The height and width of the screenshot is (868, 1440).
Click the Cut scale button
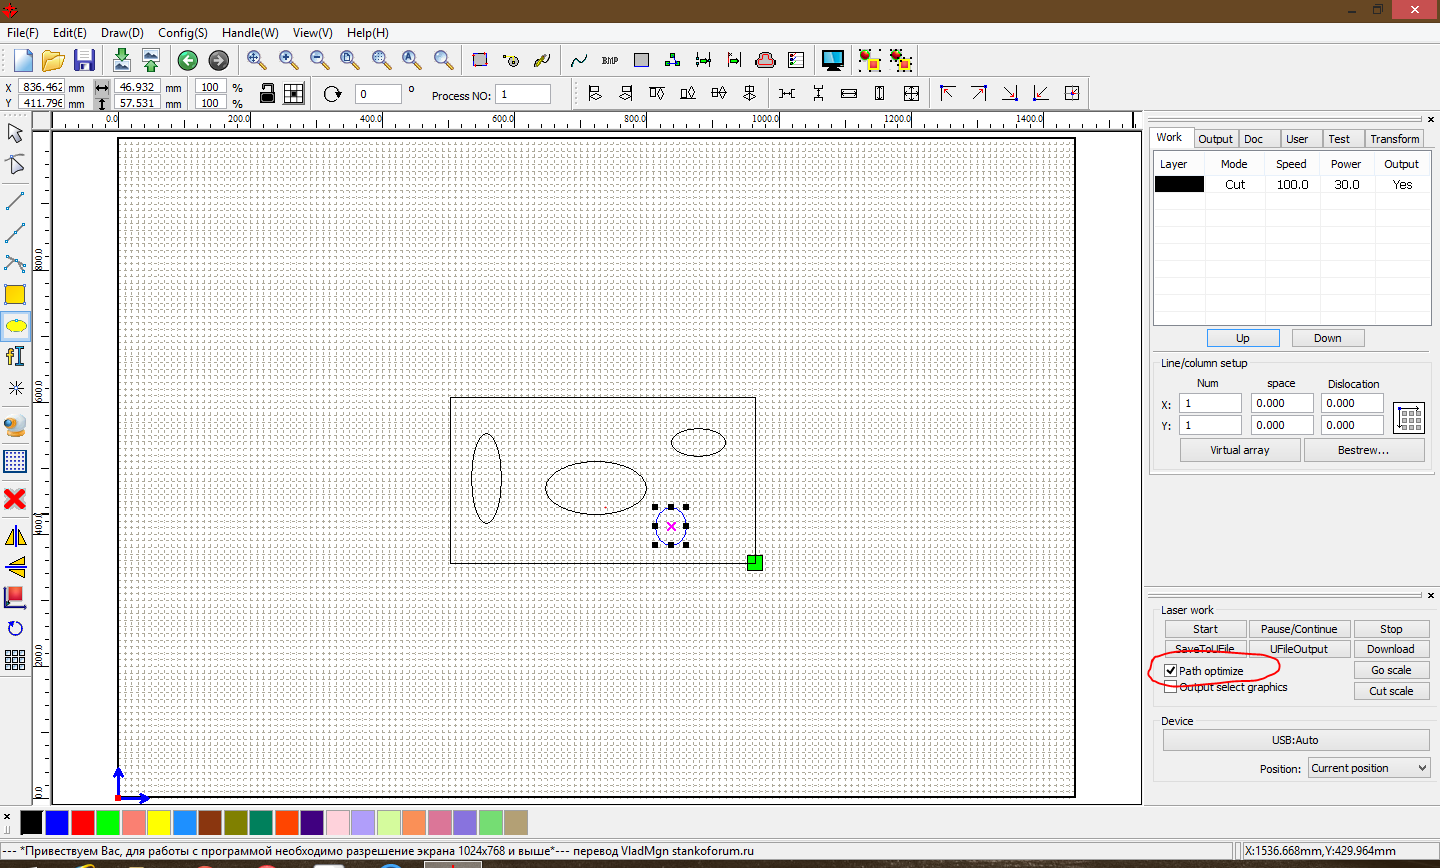pyautogui.click(x=1391, y=691)
